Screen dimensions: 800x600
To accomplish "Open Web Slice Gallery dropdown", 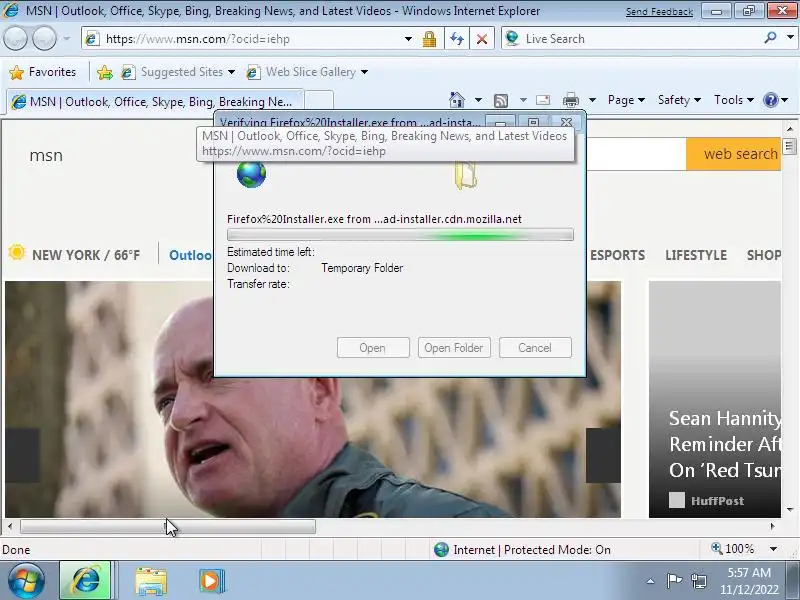I will [x=307, y=72].
